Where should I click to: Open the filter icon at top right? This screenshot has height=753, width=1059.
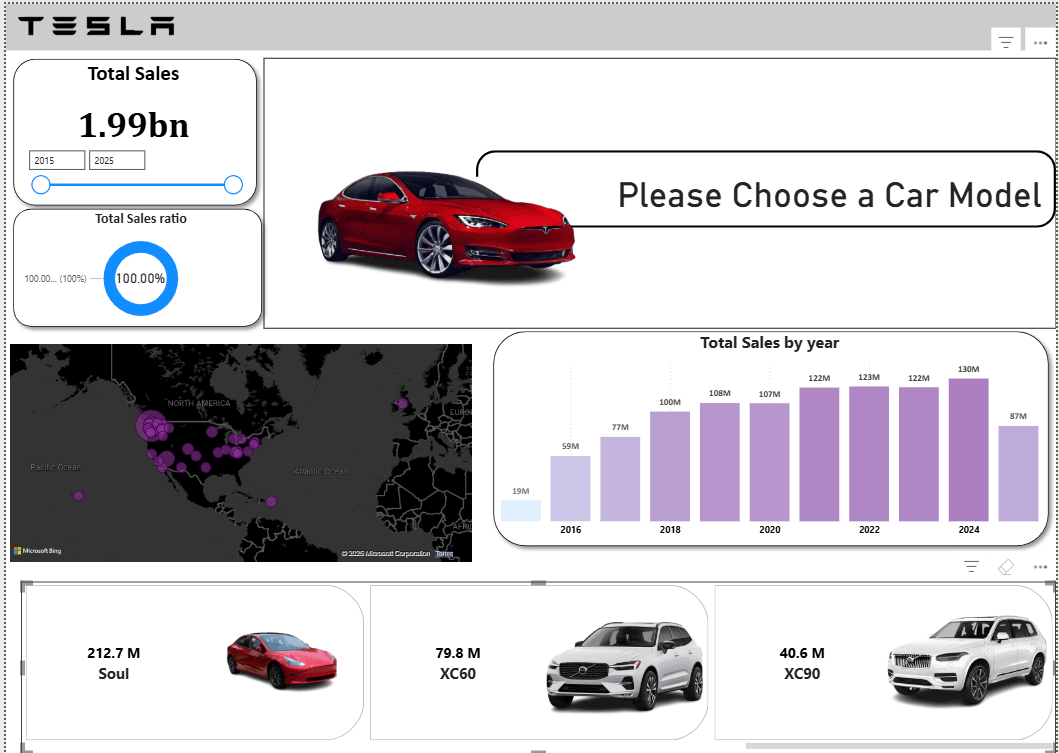[x=1005, y=40]
